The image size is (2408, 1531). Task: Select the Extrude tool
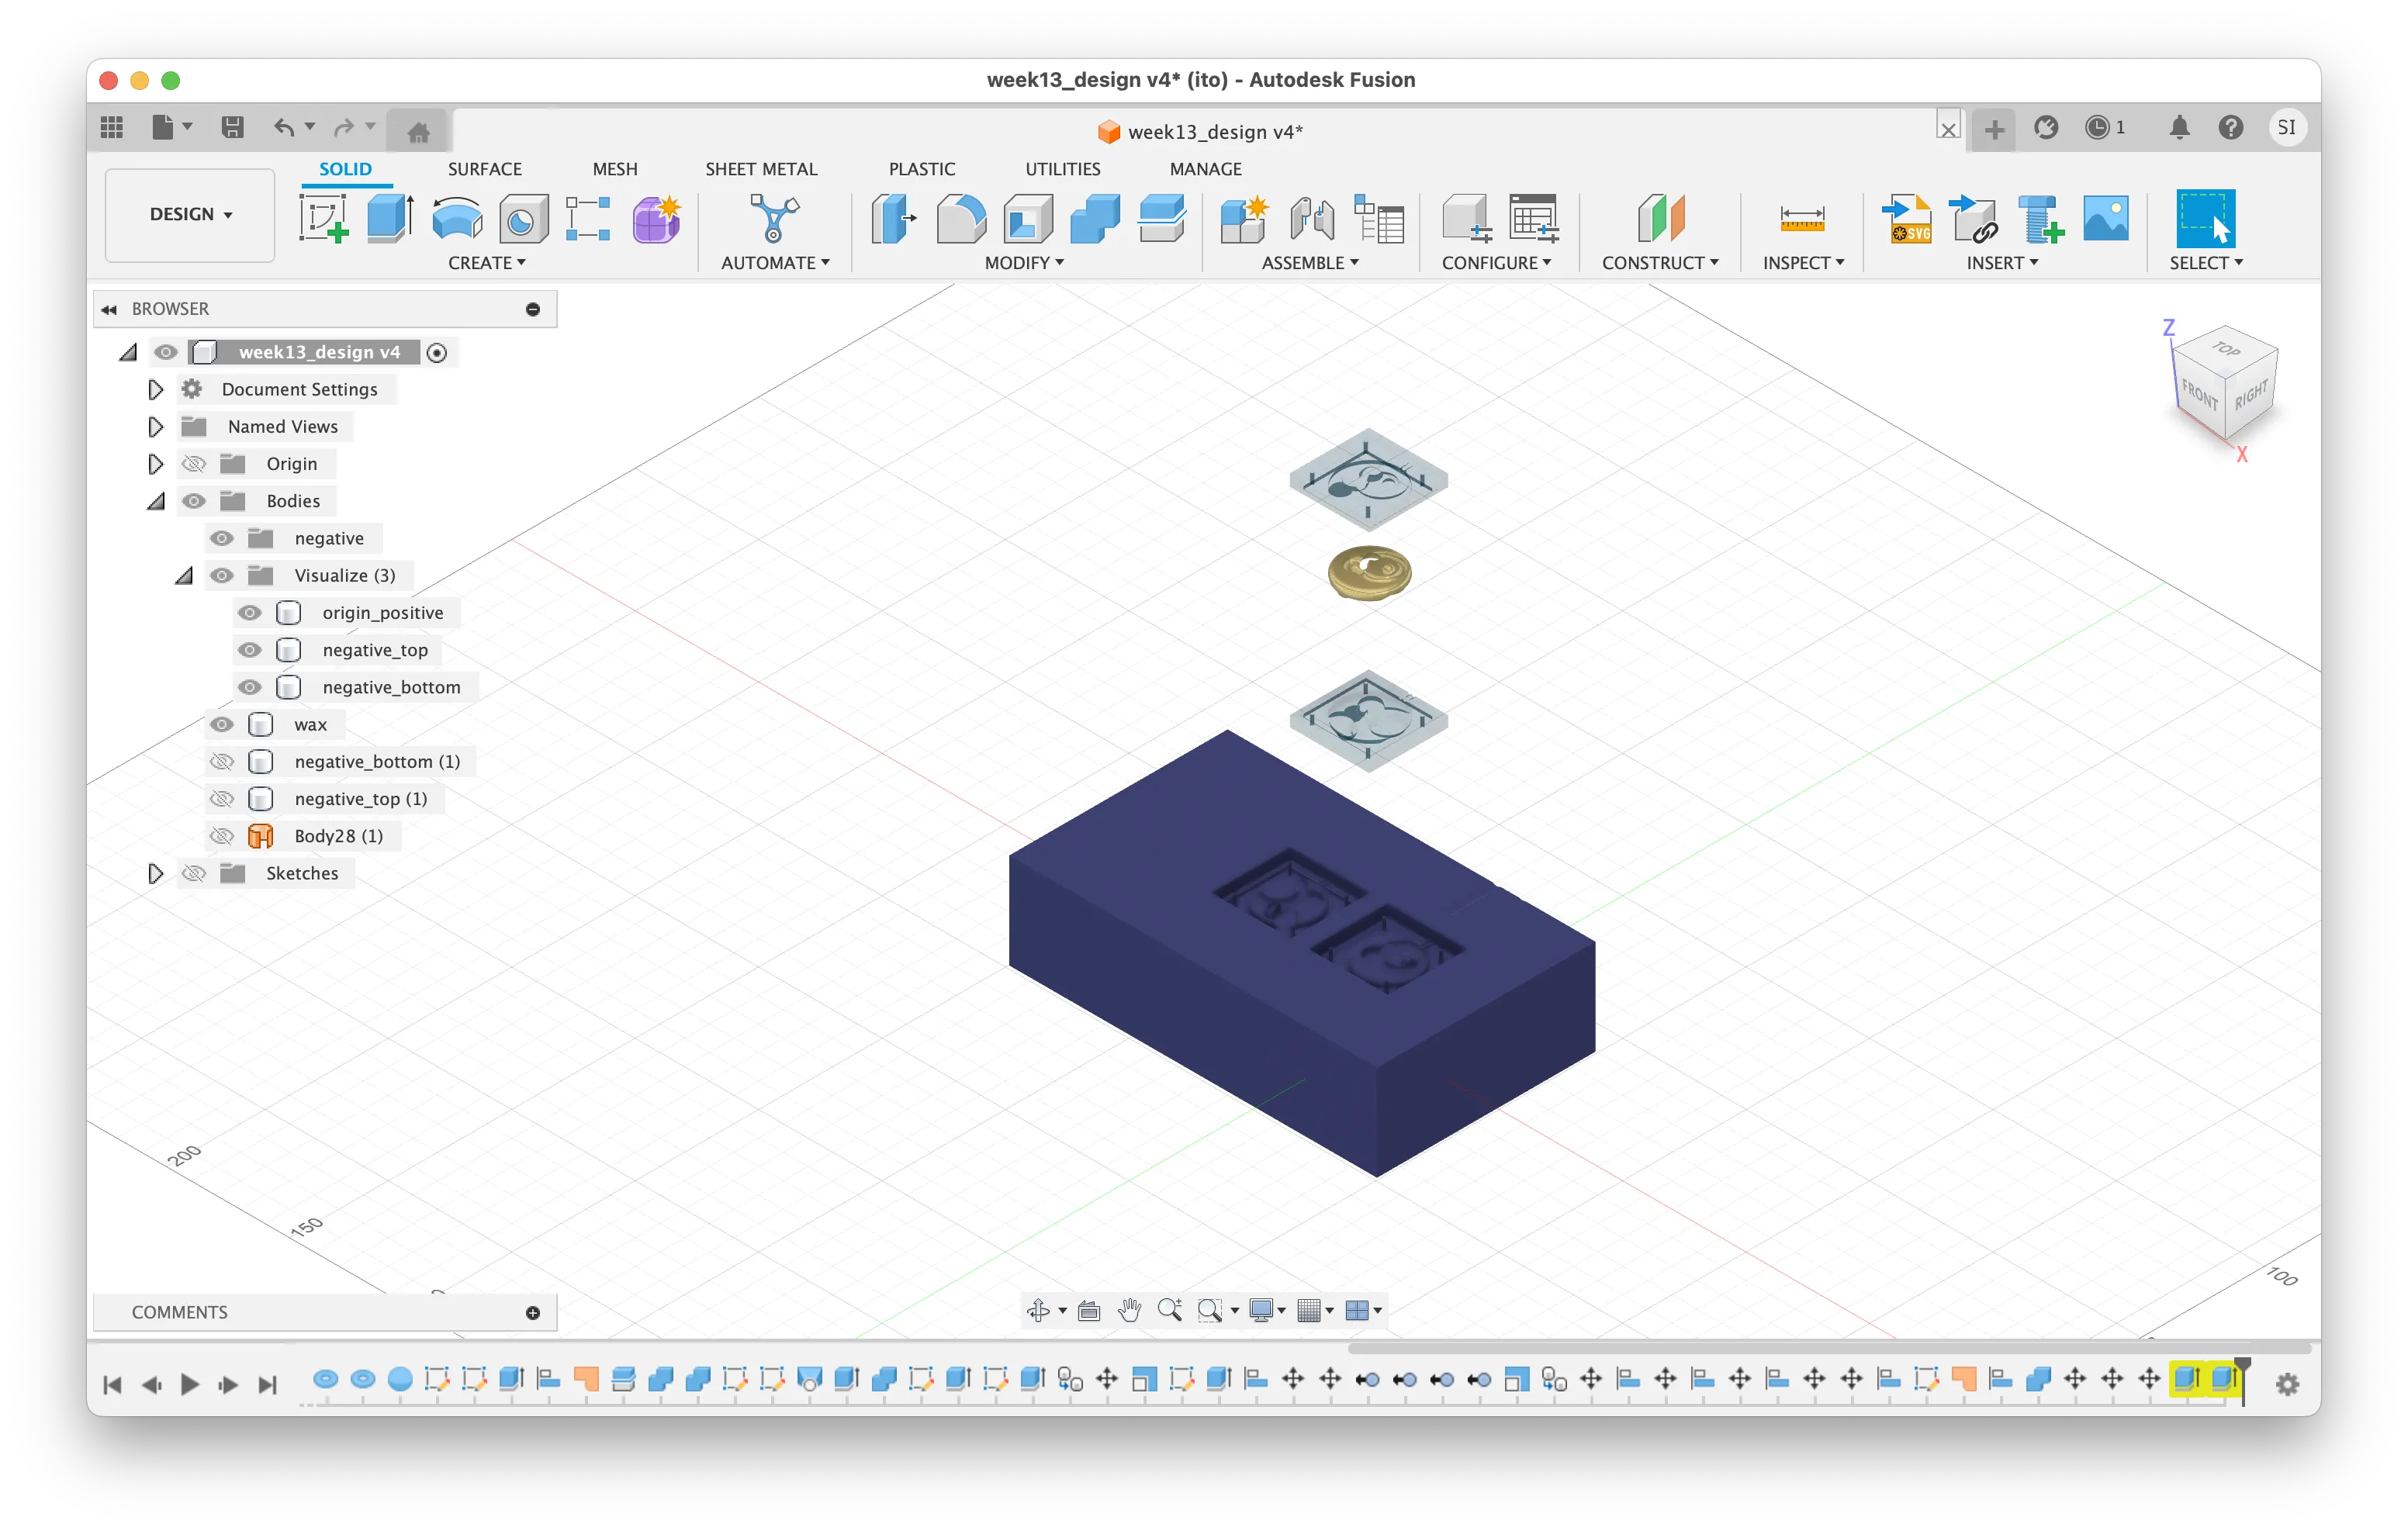(x=390, y=218)
